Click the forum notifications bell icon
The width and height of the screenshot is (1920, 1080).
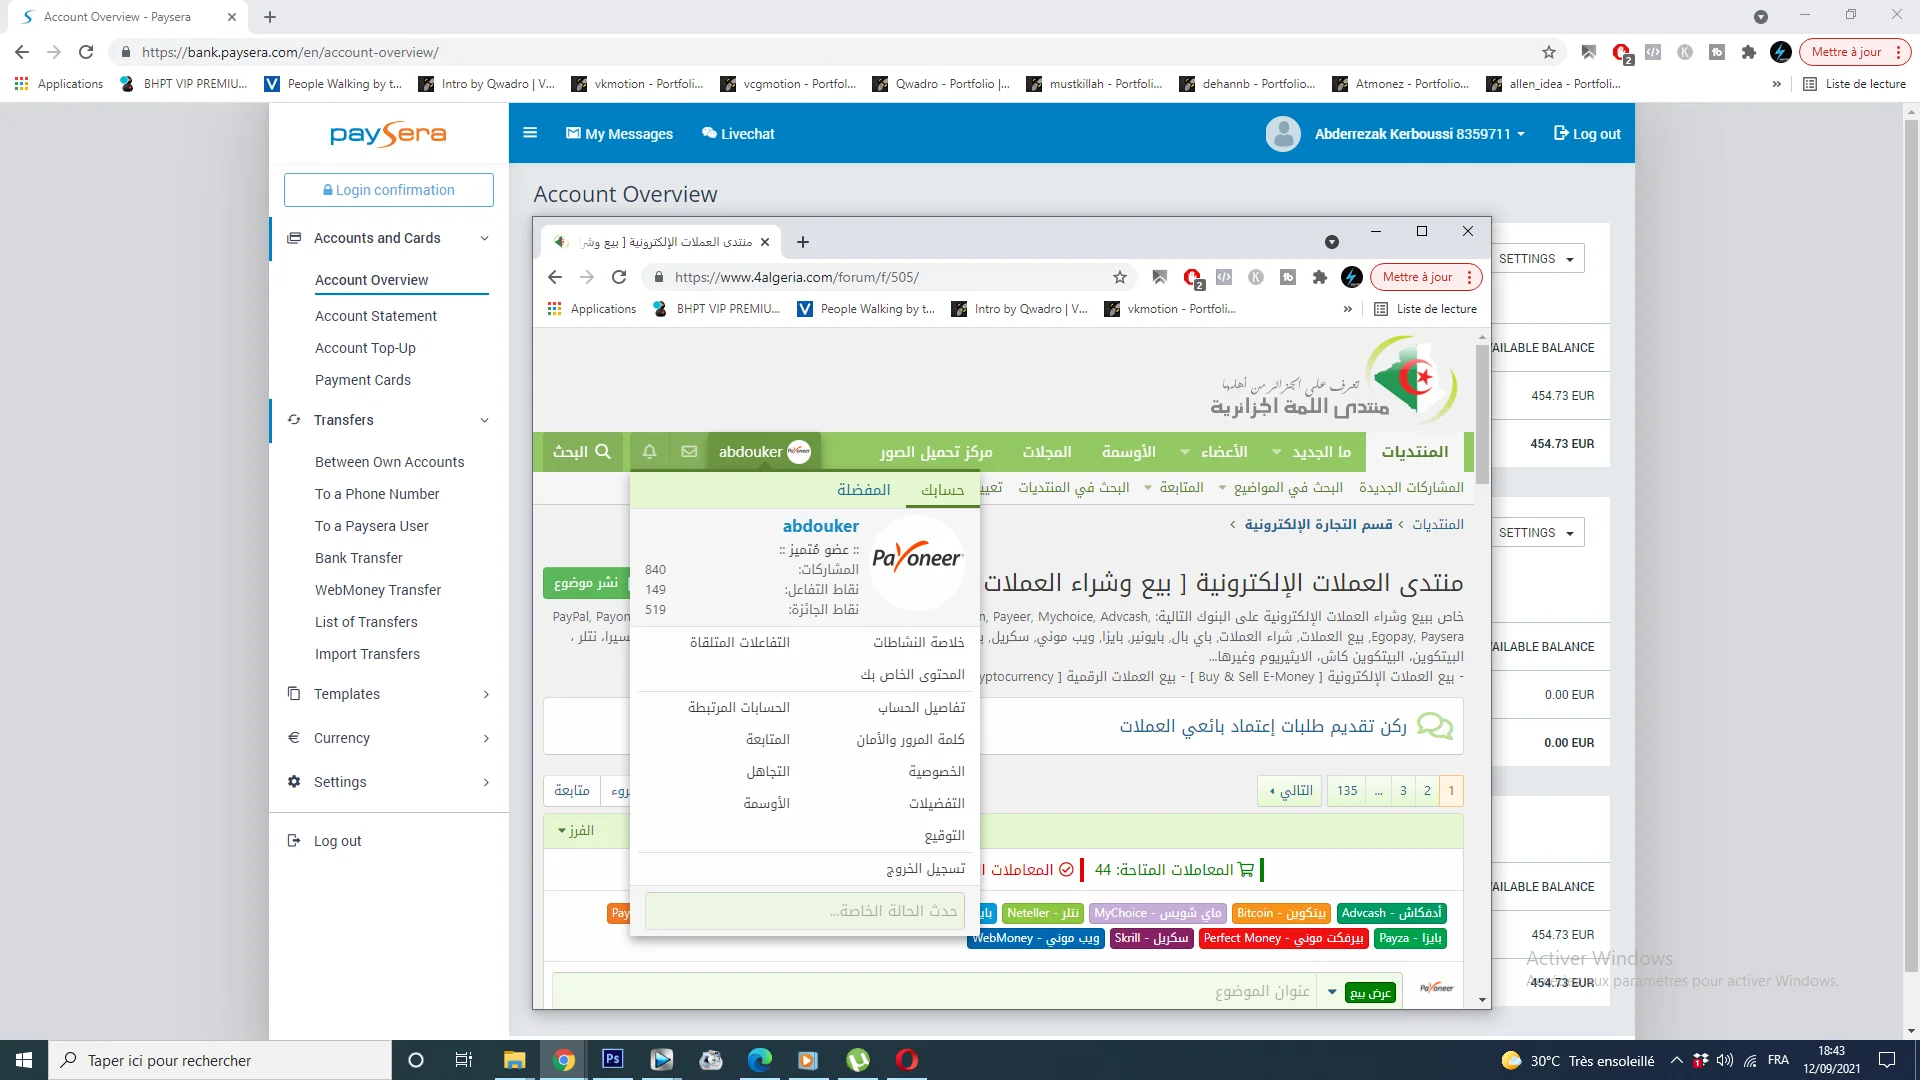pos(649,452)
